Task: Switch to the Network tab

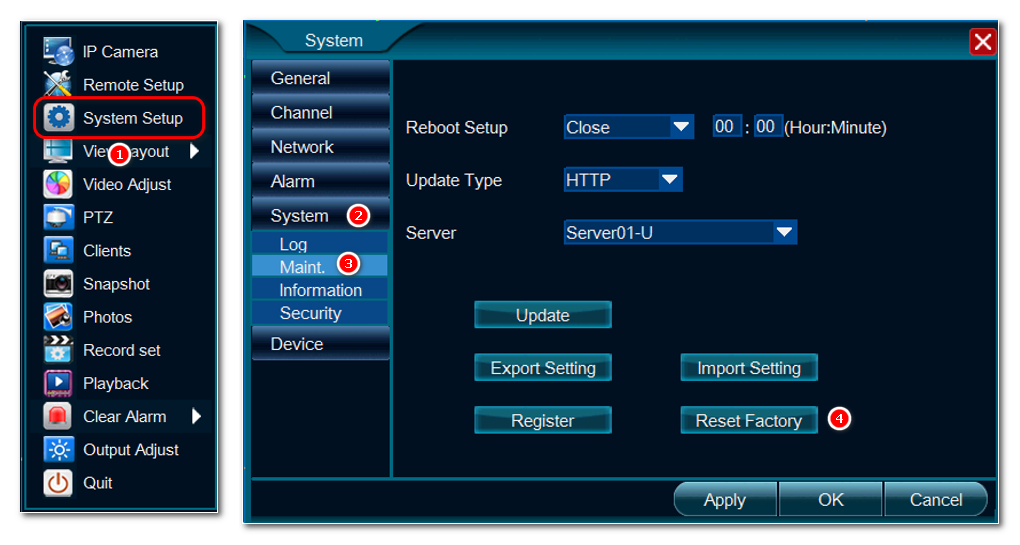Action: coord(320,147)
